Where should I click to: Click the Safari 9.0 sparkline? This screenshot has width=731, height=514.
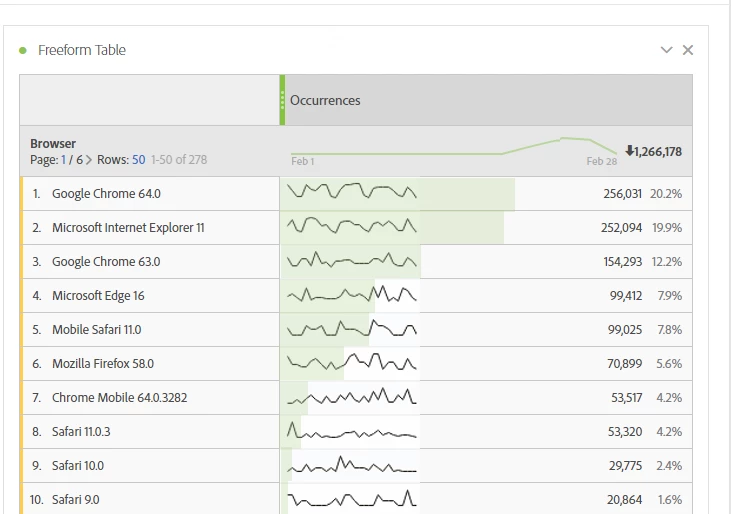[352, 498]
